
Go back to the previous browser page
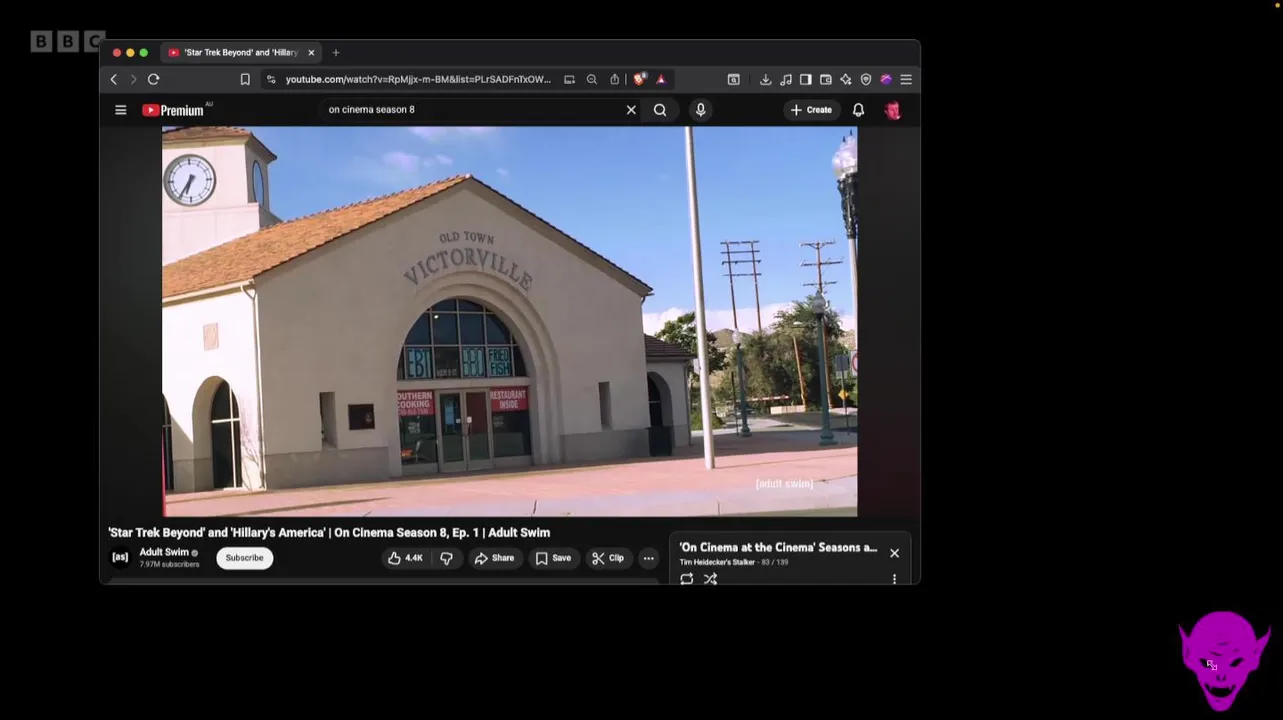point(113,79)
